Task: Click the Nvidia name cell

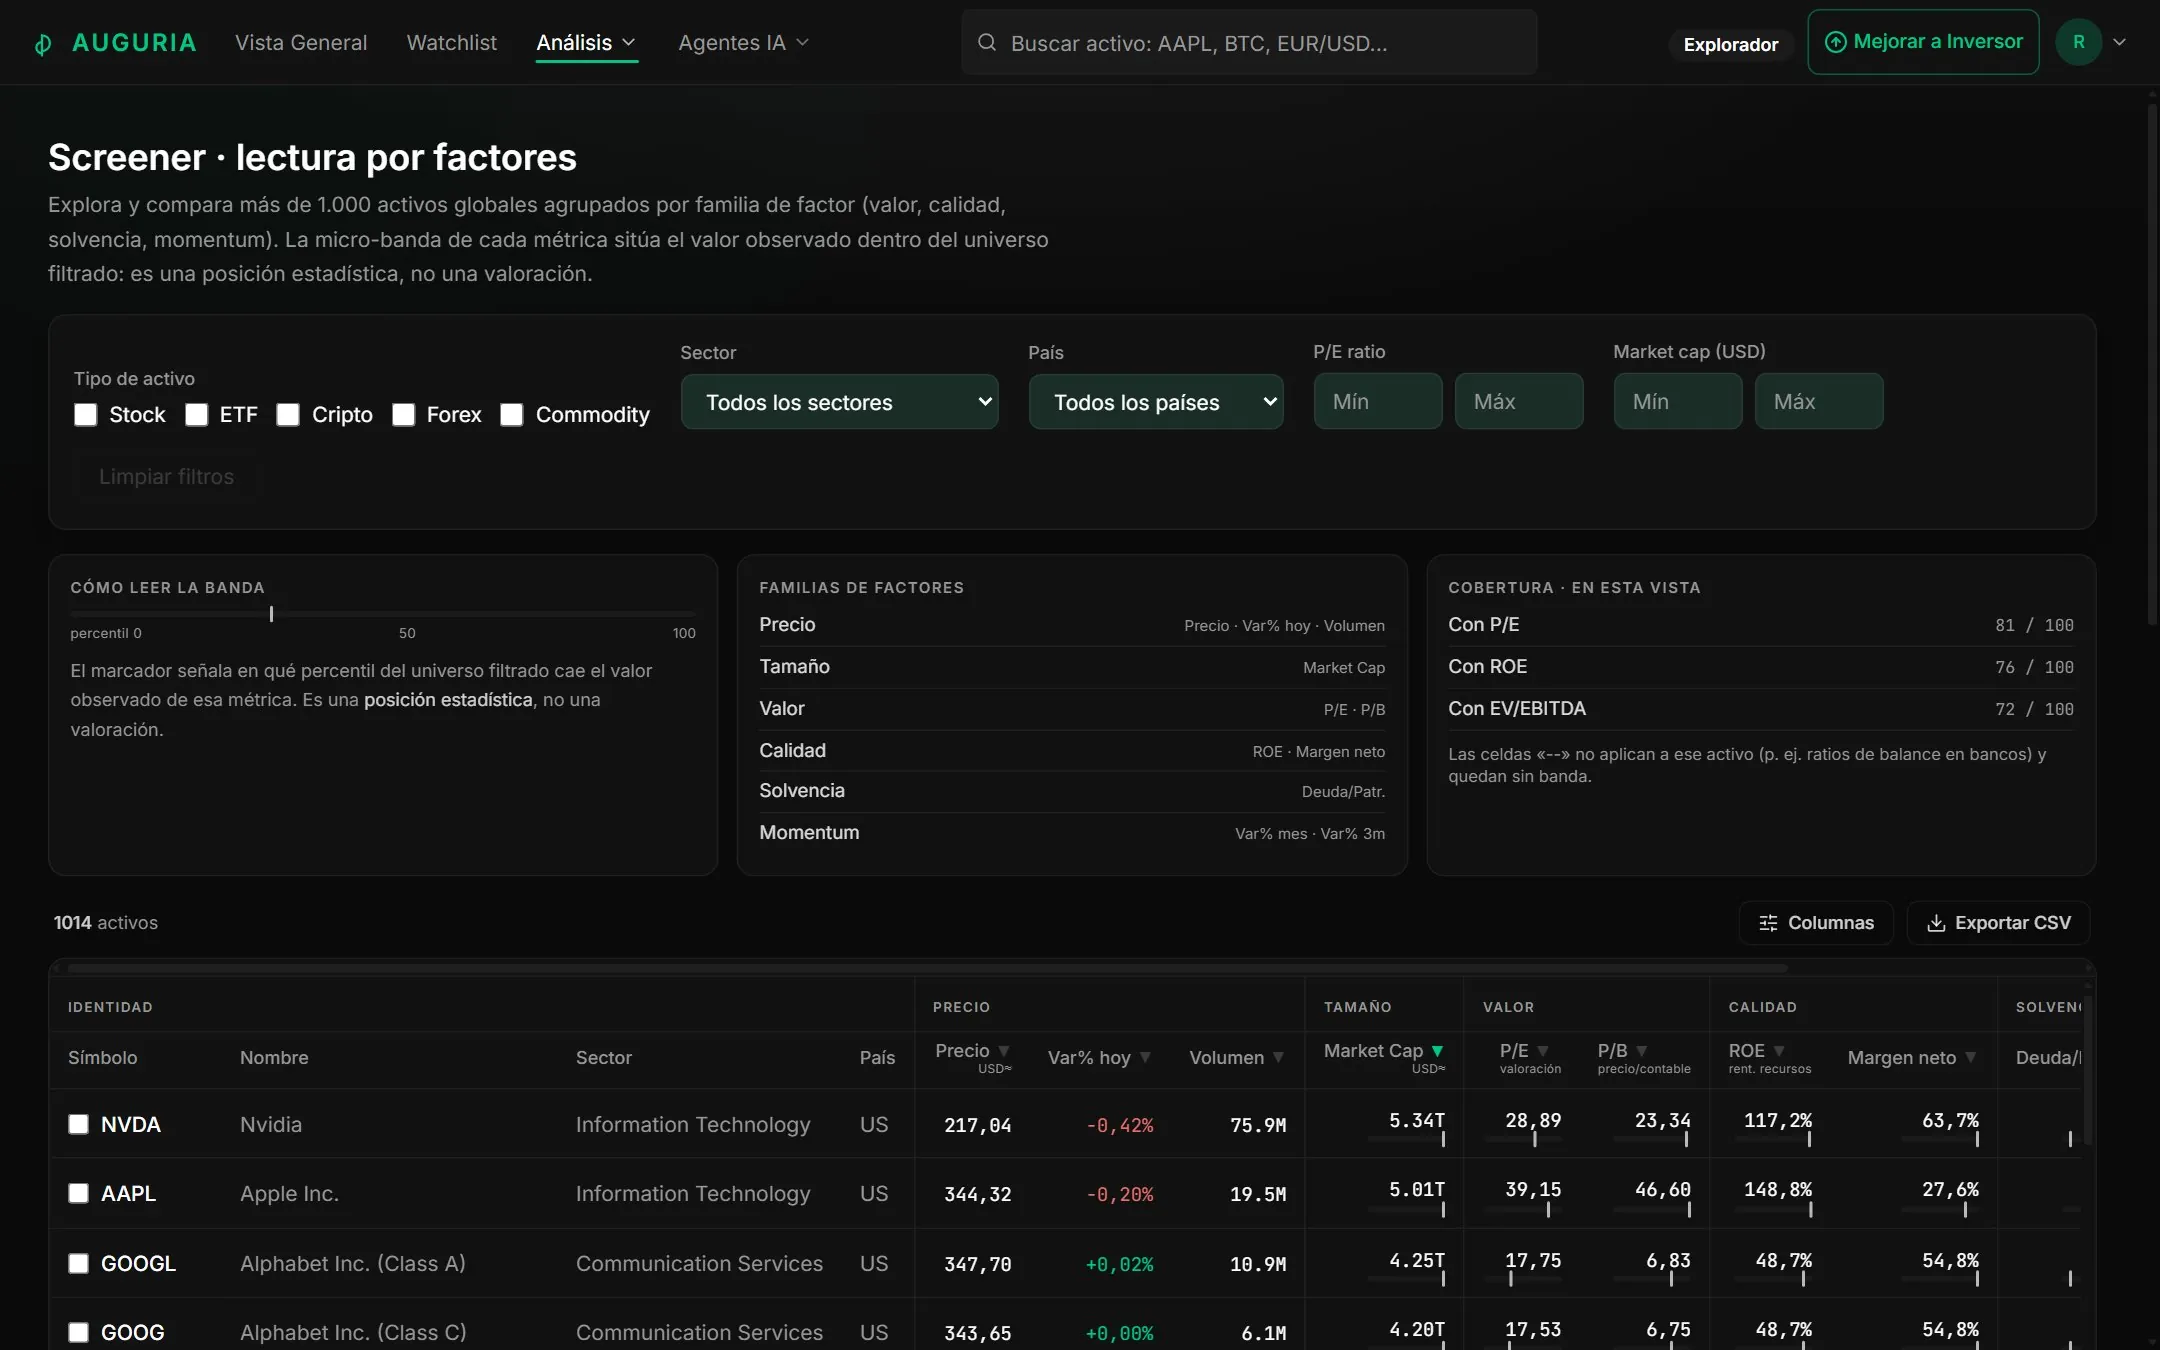Action: click(271, 1124)
